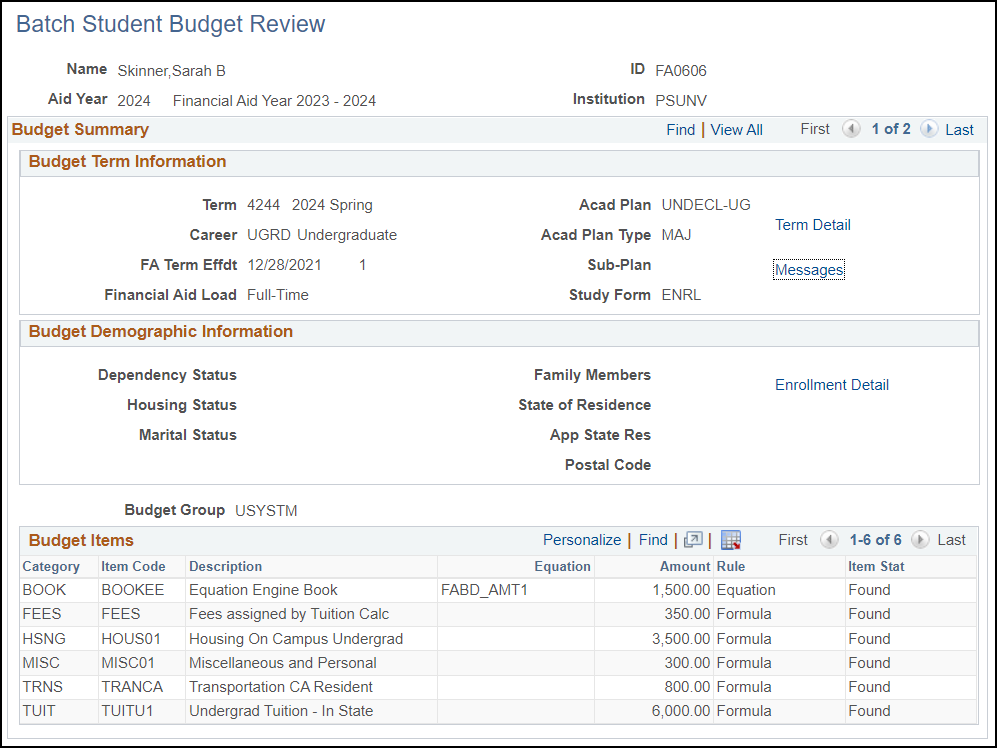
Task: Open the Term Detail link
Action: coord(812,225)
